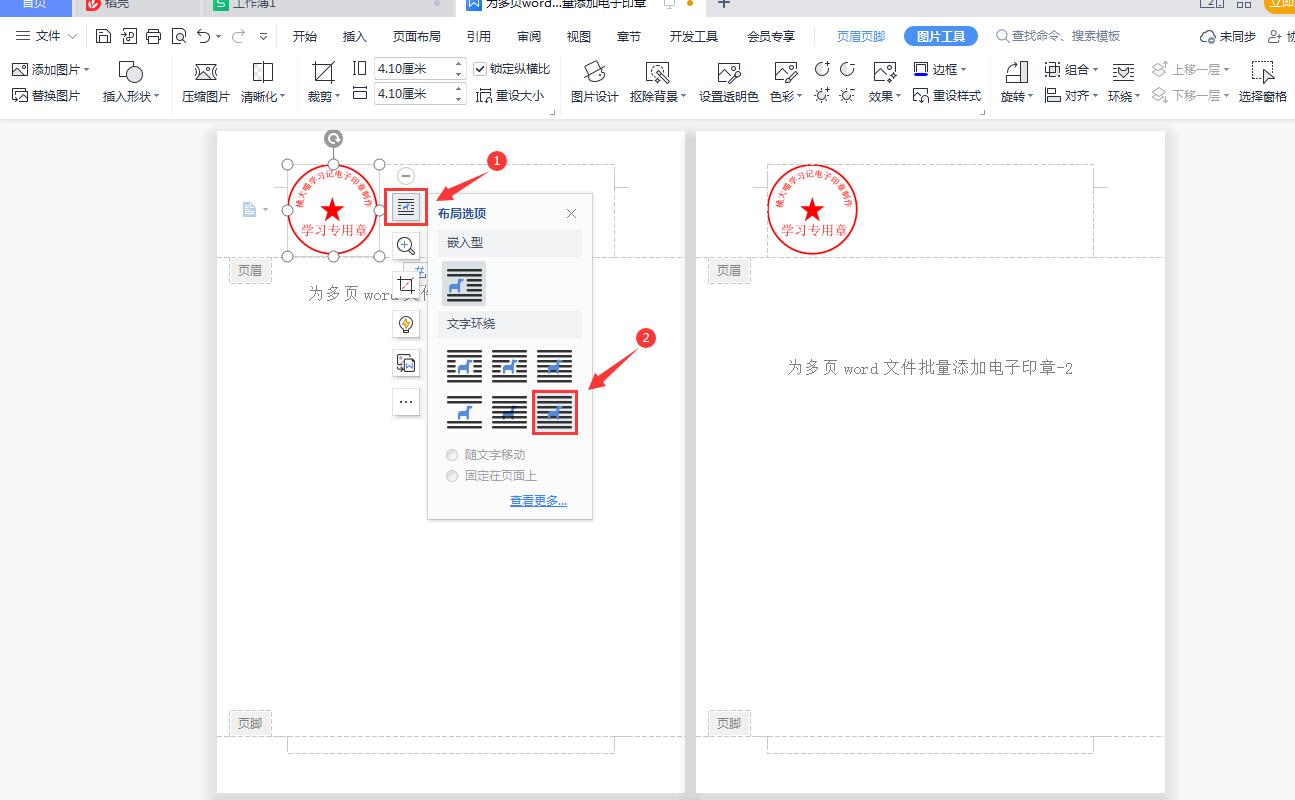
Task: Select the tight text wrap layout option
Action: point(509,366)
